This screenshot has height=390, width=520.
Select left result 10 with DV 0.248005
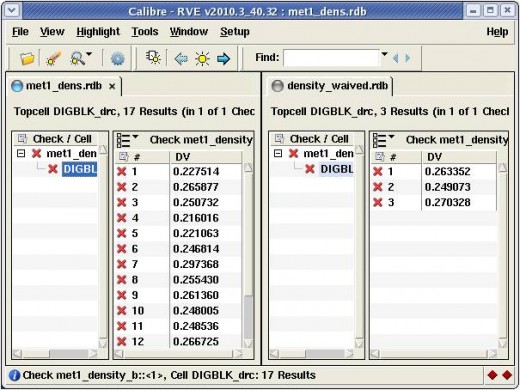(178, 311)
